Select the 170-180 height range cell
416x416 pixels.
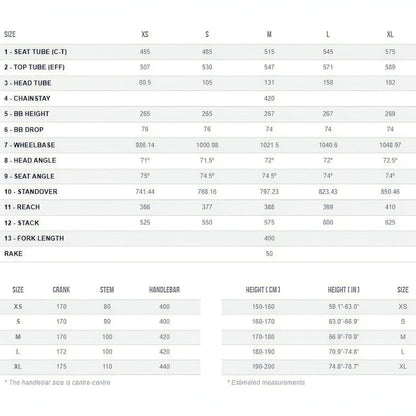point(263,337)
